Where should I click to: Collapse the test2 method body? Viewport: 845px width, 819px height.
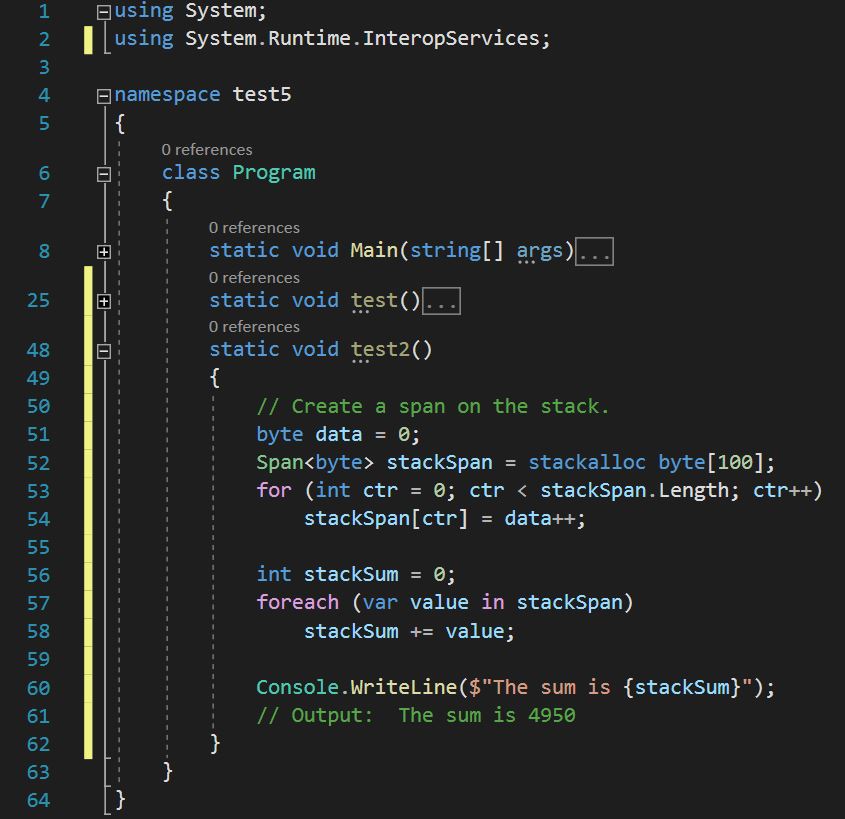[104, 349]
